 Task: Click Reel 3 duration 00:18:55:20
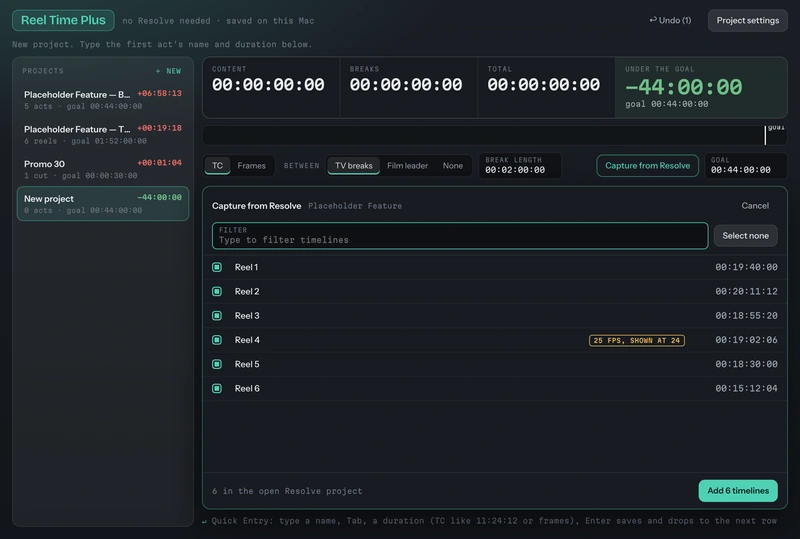(x=746, y=315)
